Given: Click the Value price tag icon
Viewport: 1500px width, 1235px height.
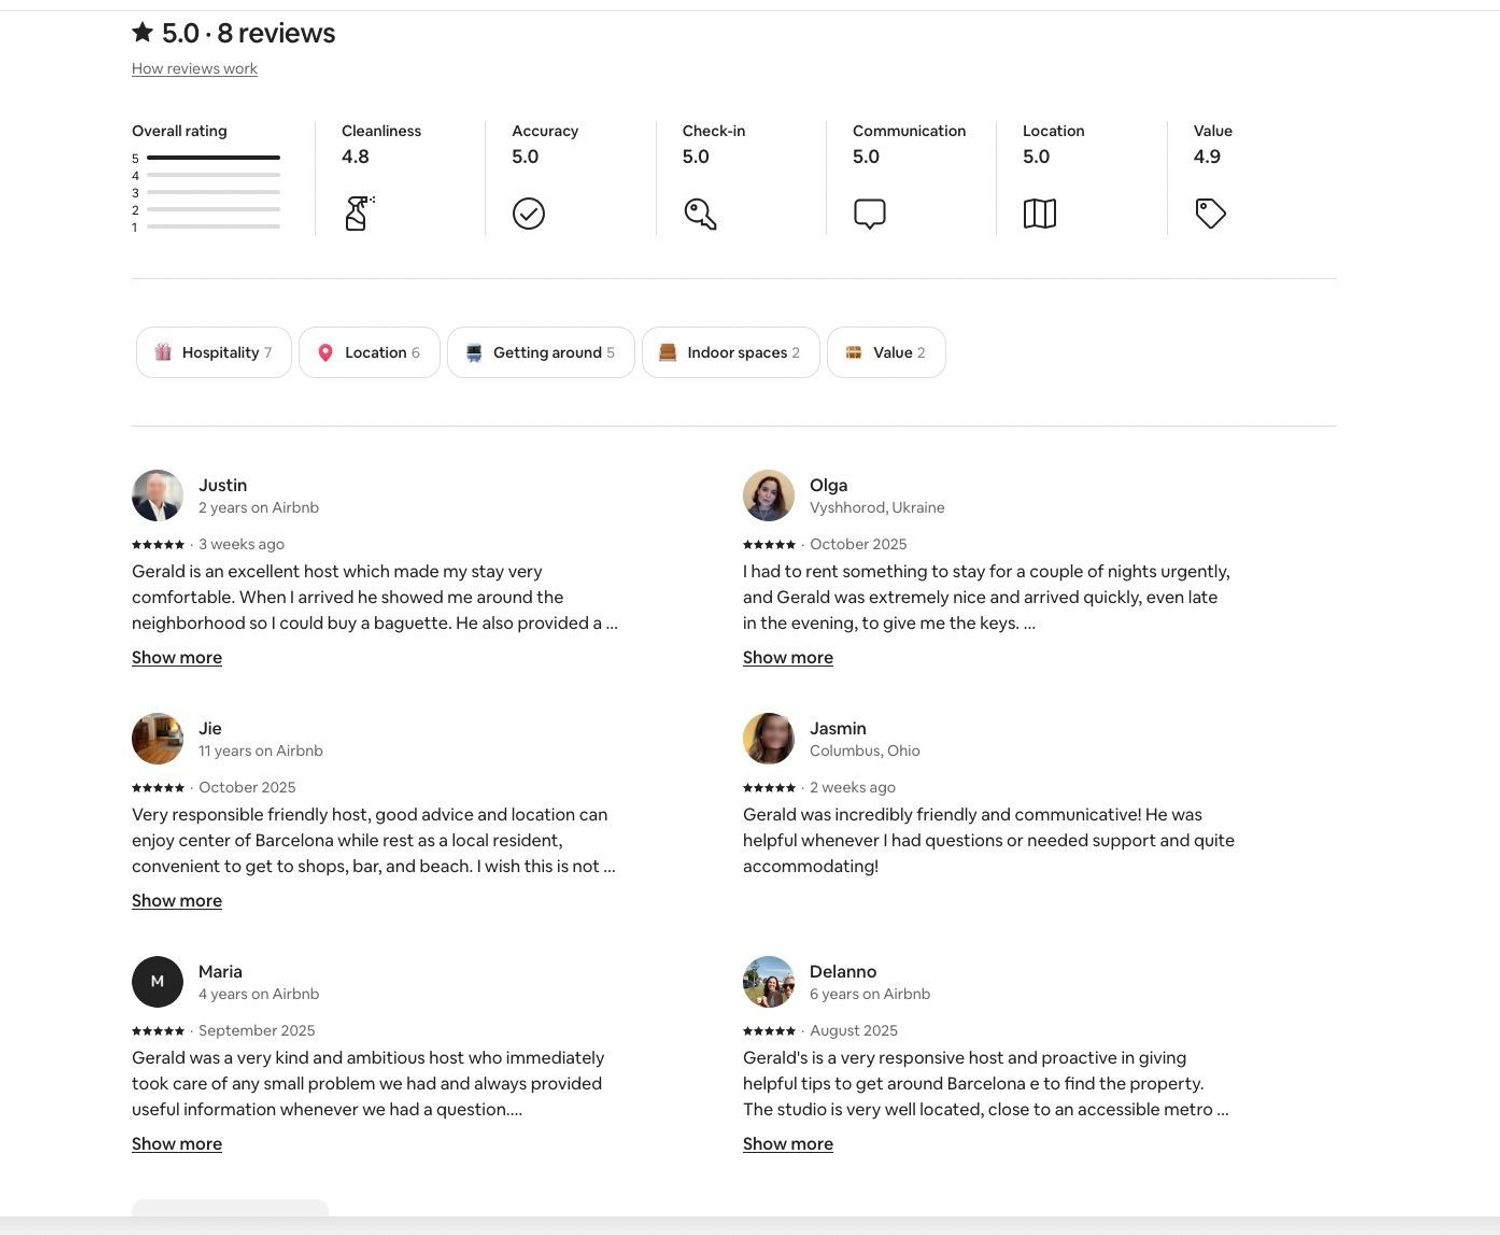Looking at the screenshot, I should tap(1210, 213).
